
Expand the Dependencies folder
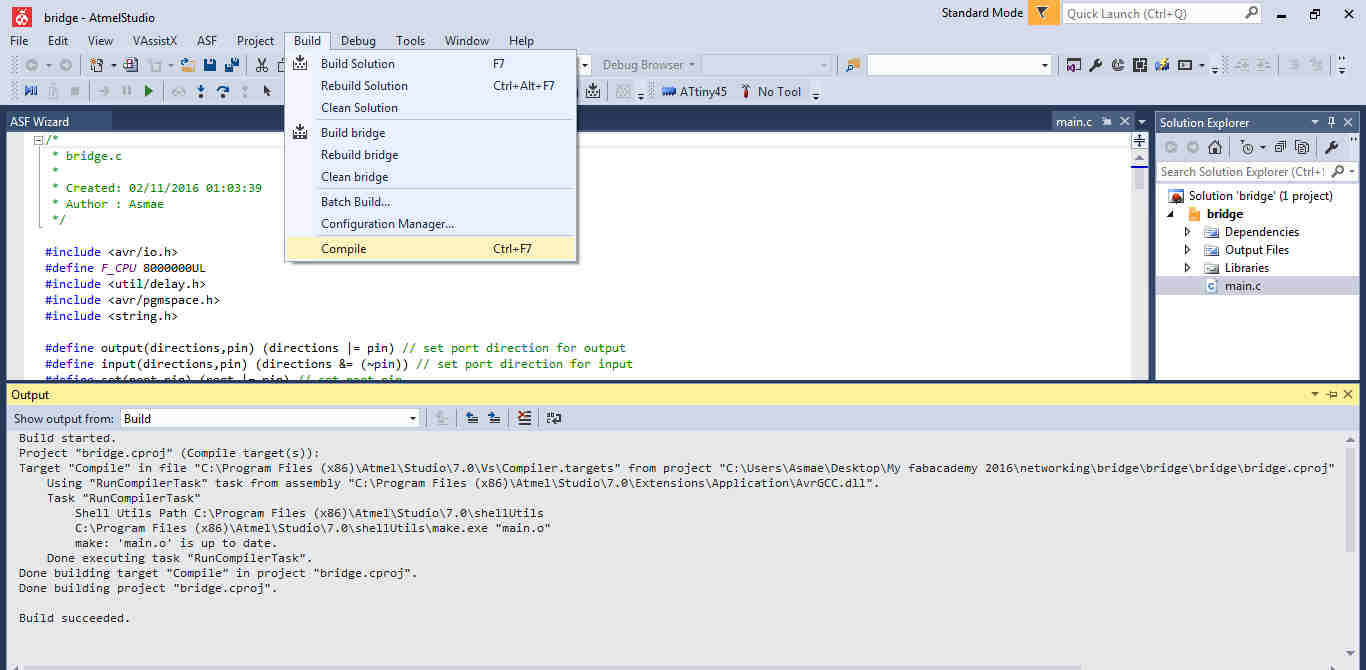[1188, 232]
